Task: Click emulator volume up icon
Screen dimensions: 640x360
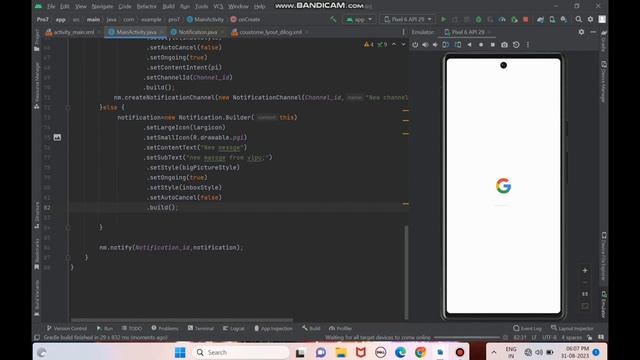Action: click(x=425, y=45)
